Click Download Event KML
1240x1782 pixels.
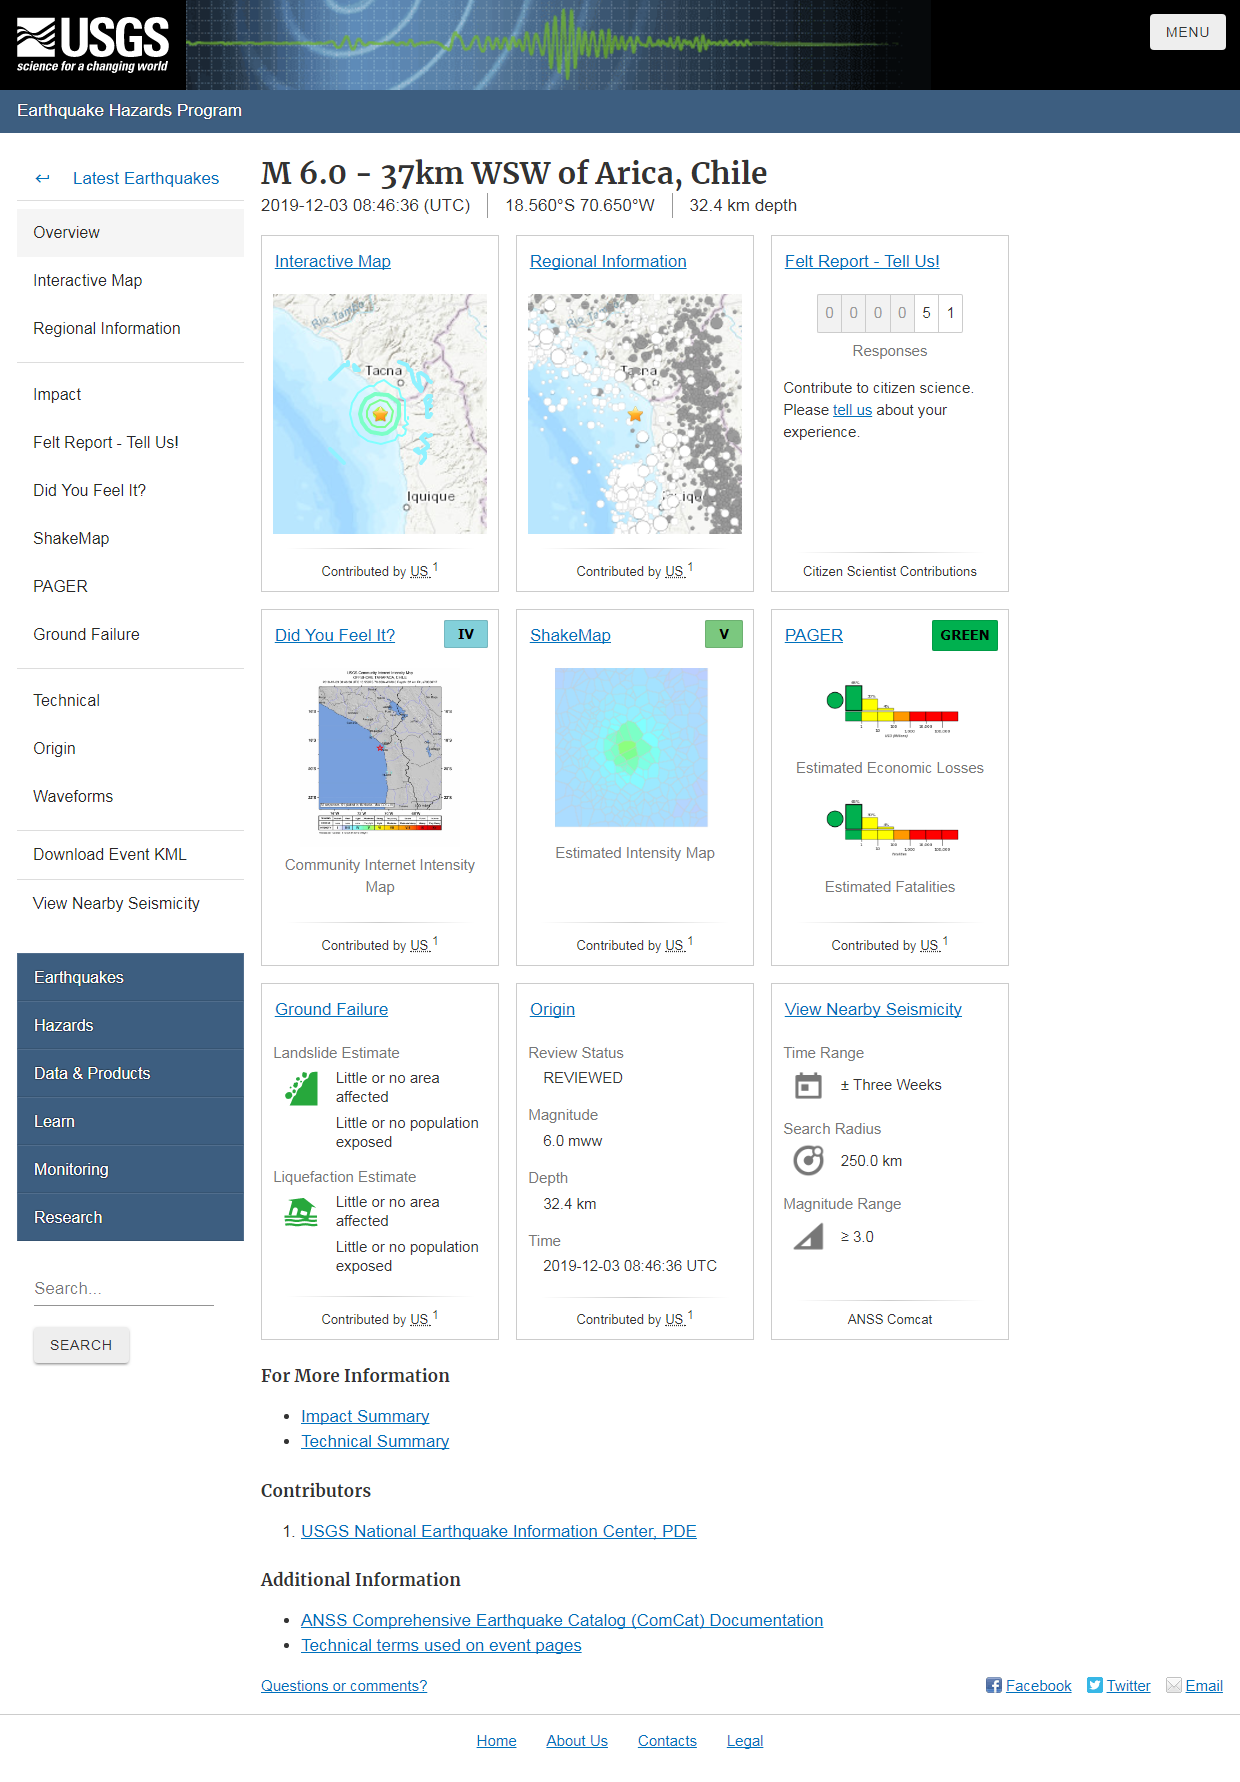coord(130,854)
